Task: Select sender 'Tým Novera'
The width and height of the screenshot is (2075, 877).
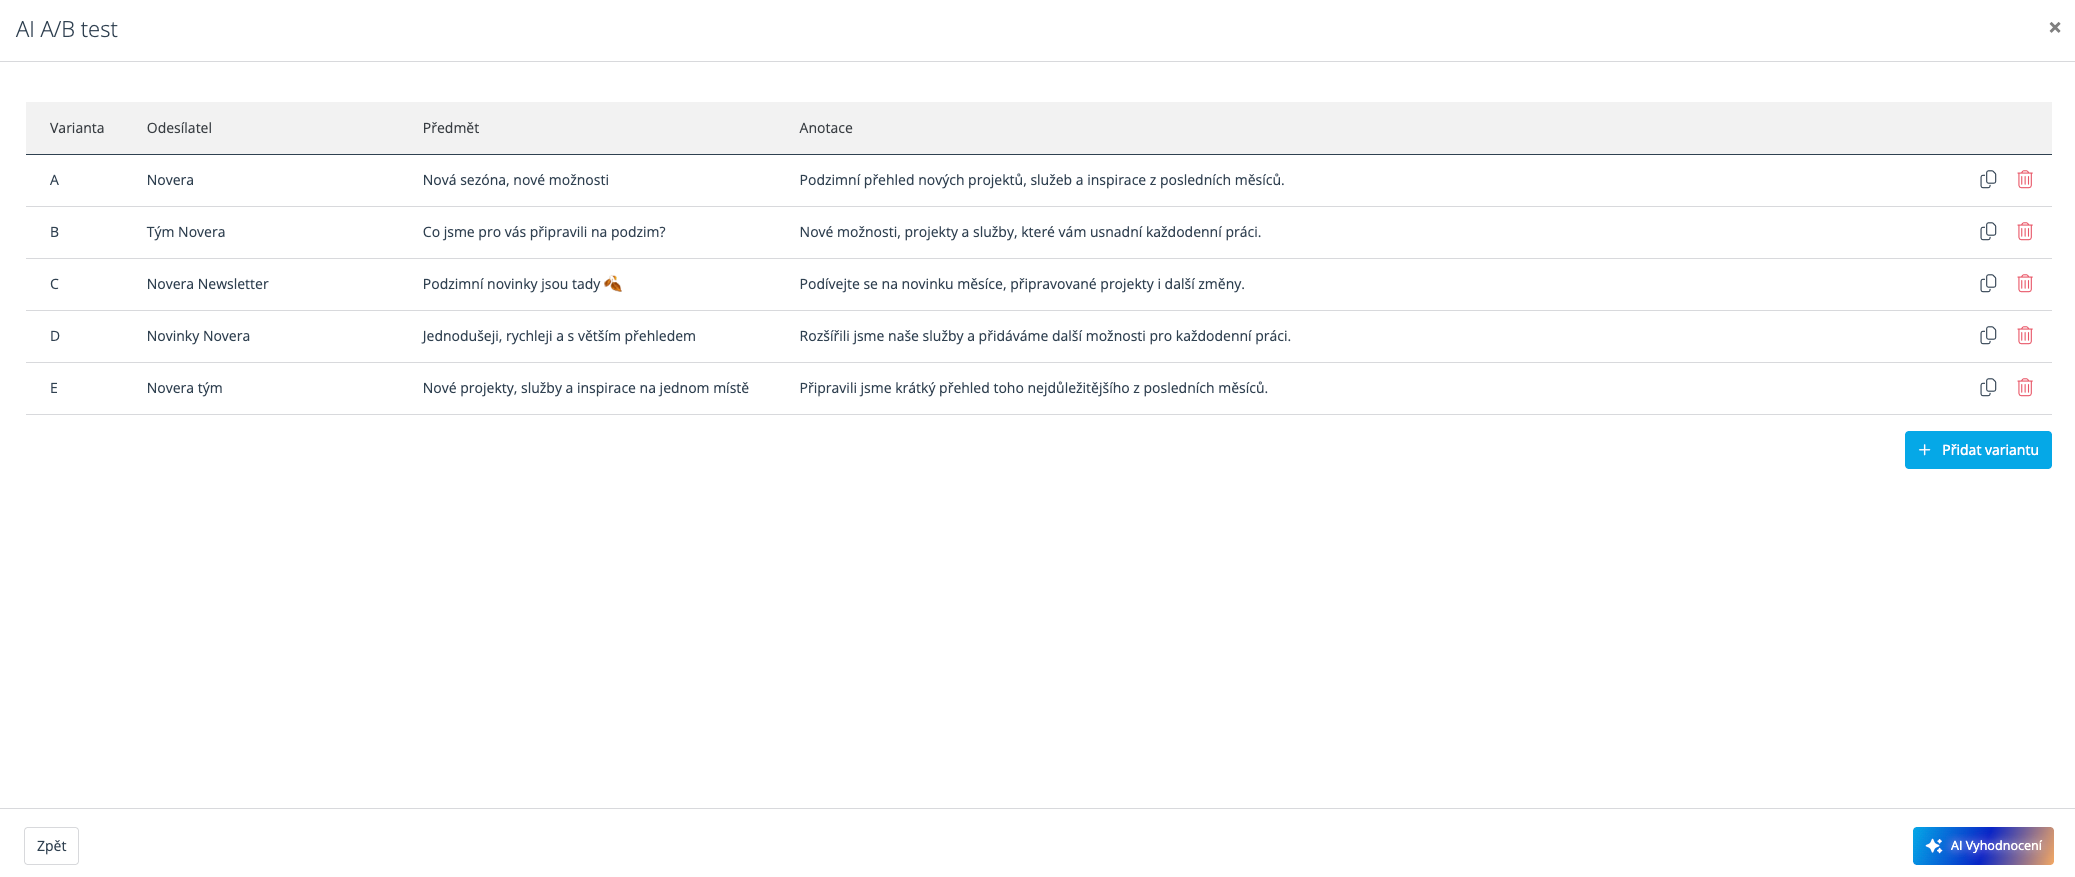Action: [x=186, y=232]
